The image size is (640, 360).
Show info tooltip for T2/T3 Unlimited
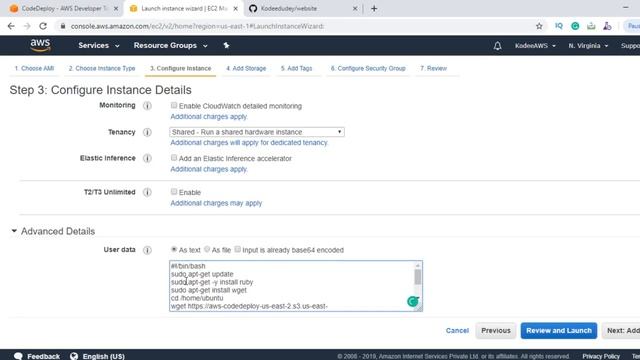point(147,192)
